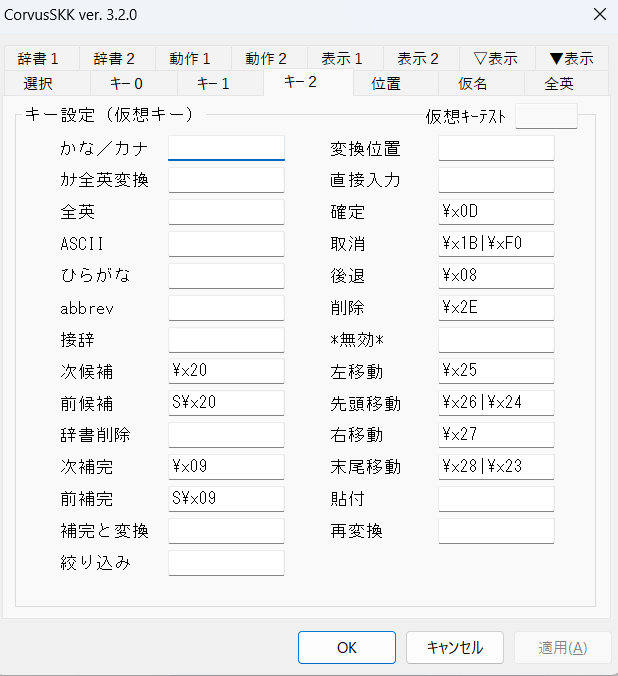Screen dimensions: 618x676
Task: Click the 右移動 field containing ¥x27
Action: pos(496,435)
